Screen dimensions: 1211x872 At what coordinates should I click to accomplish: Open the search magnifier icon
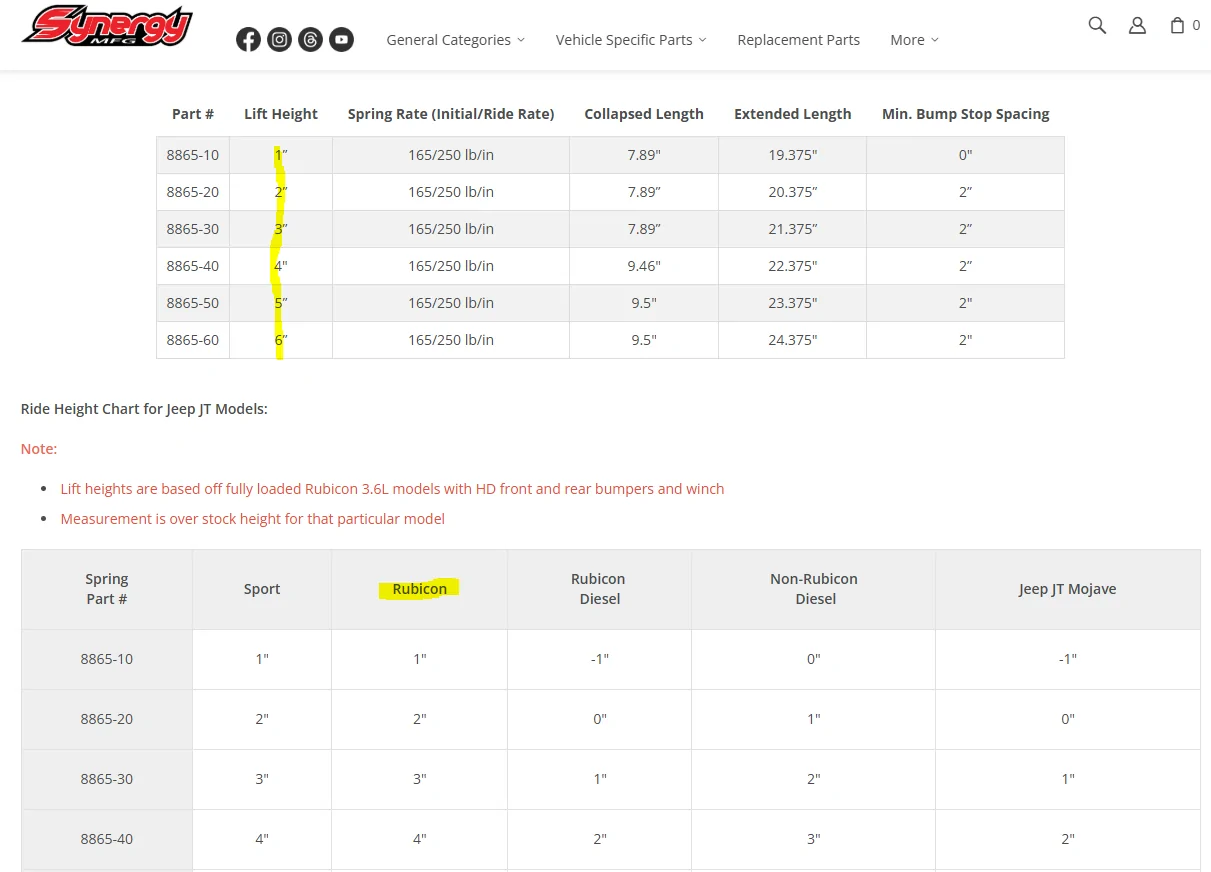pos(1097,25)
